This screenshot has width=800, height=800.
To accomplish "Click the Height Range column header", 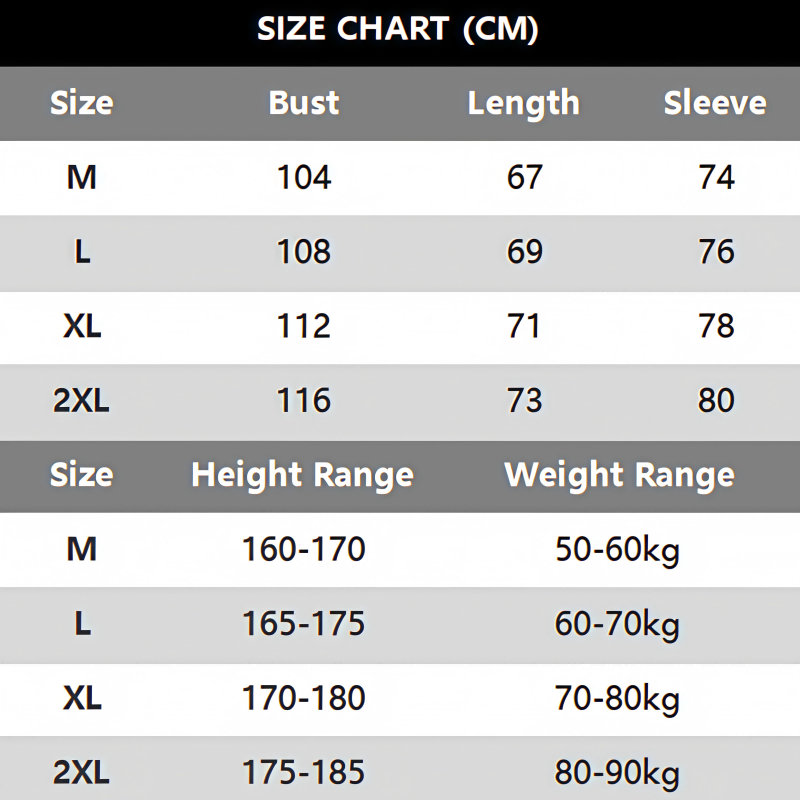I will tap(302, 475).
